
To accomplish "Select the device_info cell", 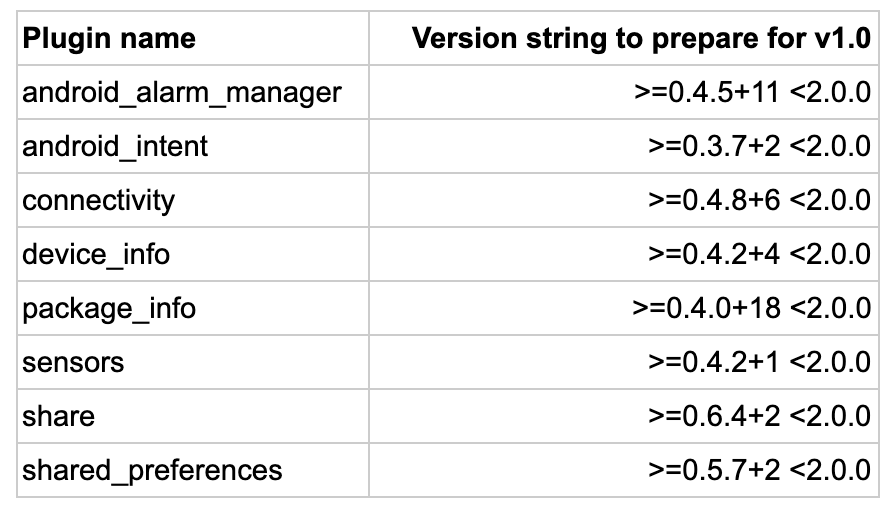I will [x=193, y=254].
